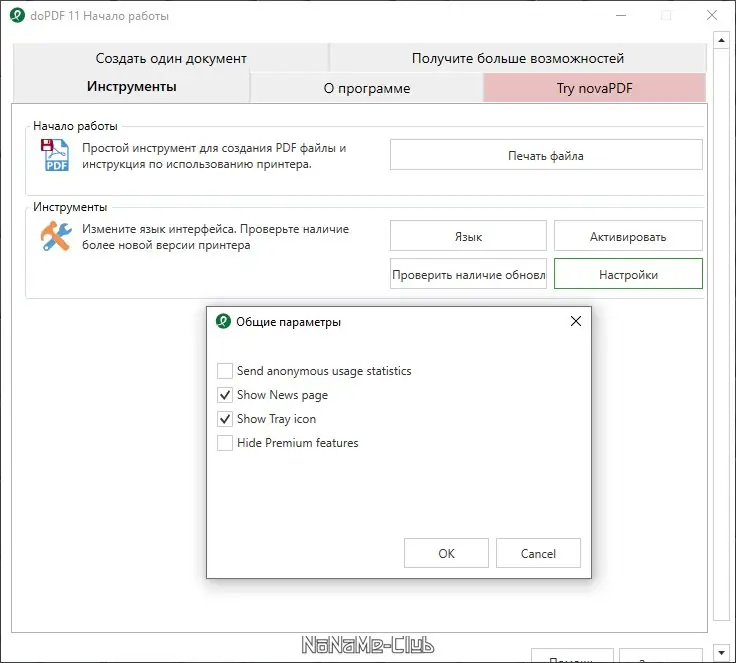736x663 pixels.
Task: Uncheck Show News page option
Action: point(225,395)
